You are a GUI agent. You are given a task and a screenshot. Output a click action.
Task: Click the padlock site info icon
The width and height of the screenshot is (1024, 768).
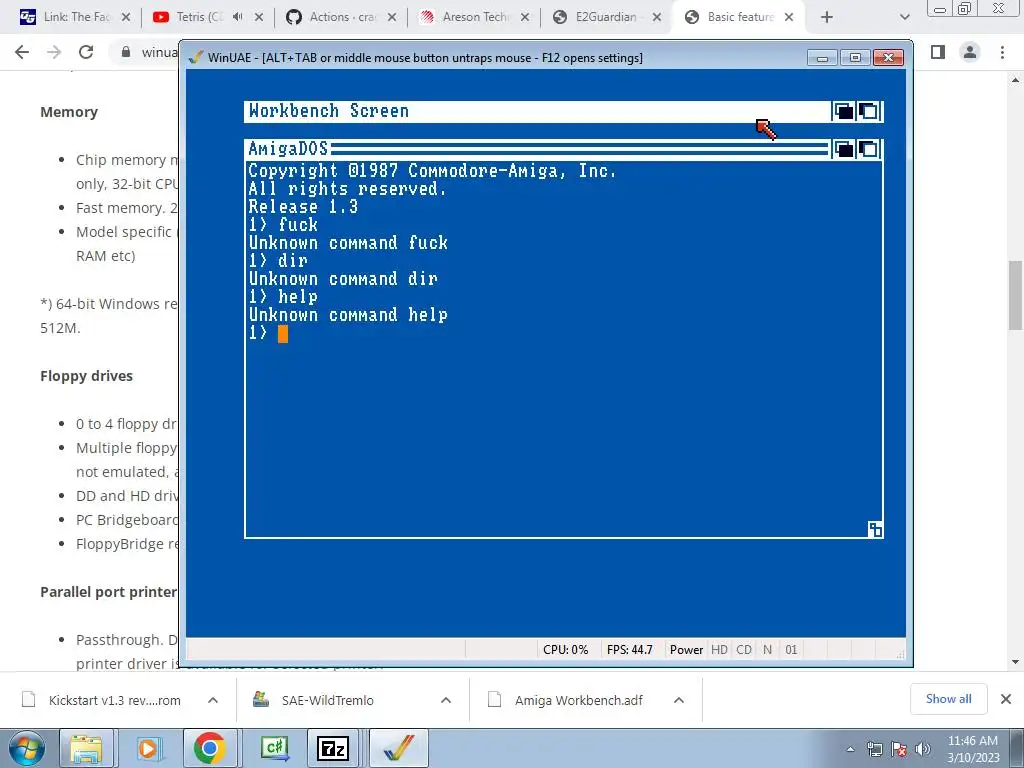pos(126,52)
